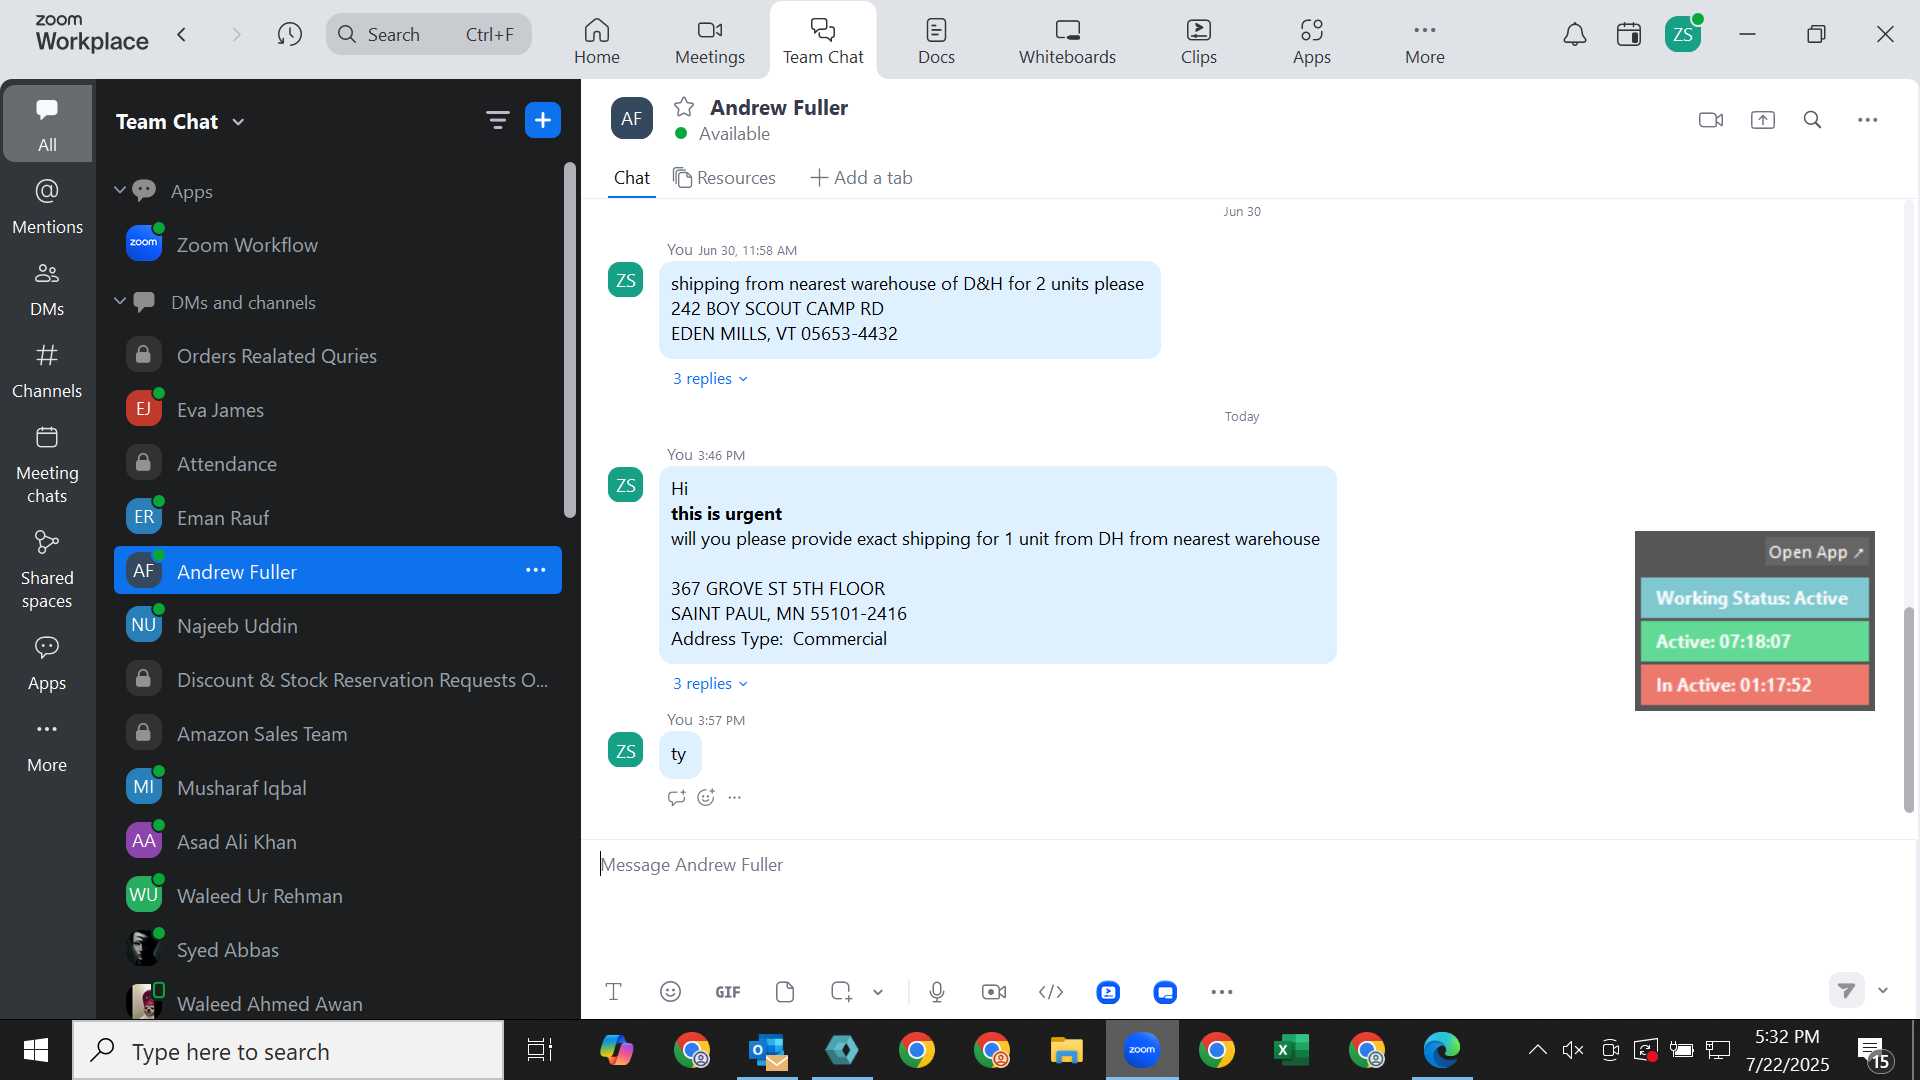Record a video message
Image resolution: width=1920 pixels, height=1080 pixels.
tap(994, 992)
